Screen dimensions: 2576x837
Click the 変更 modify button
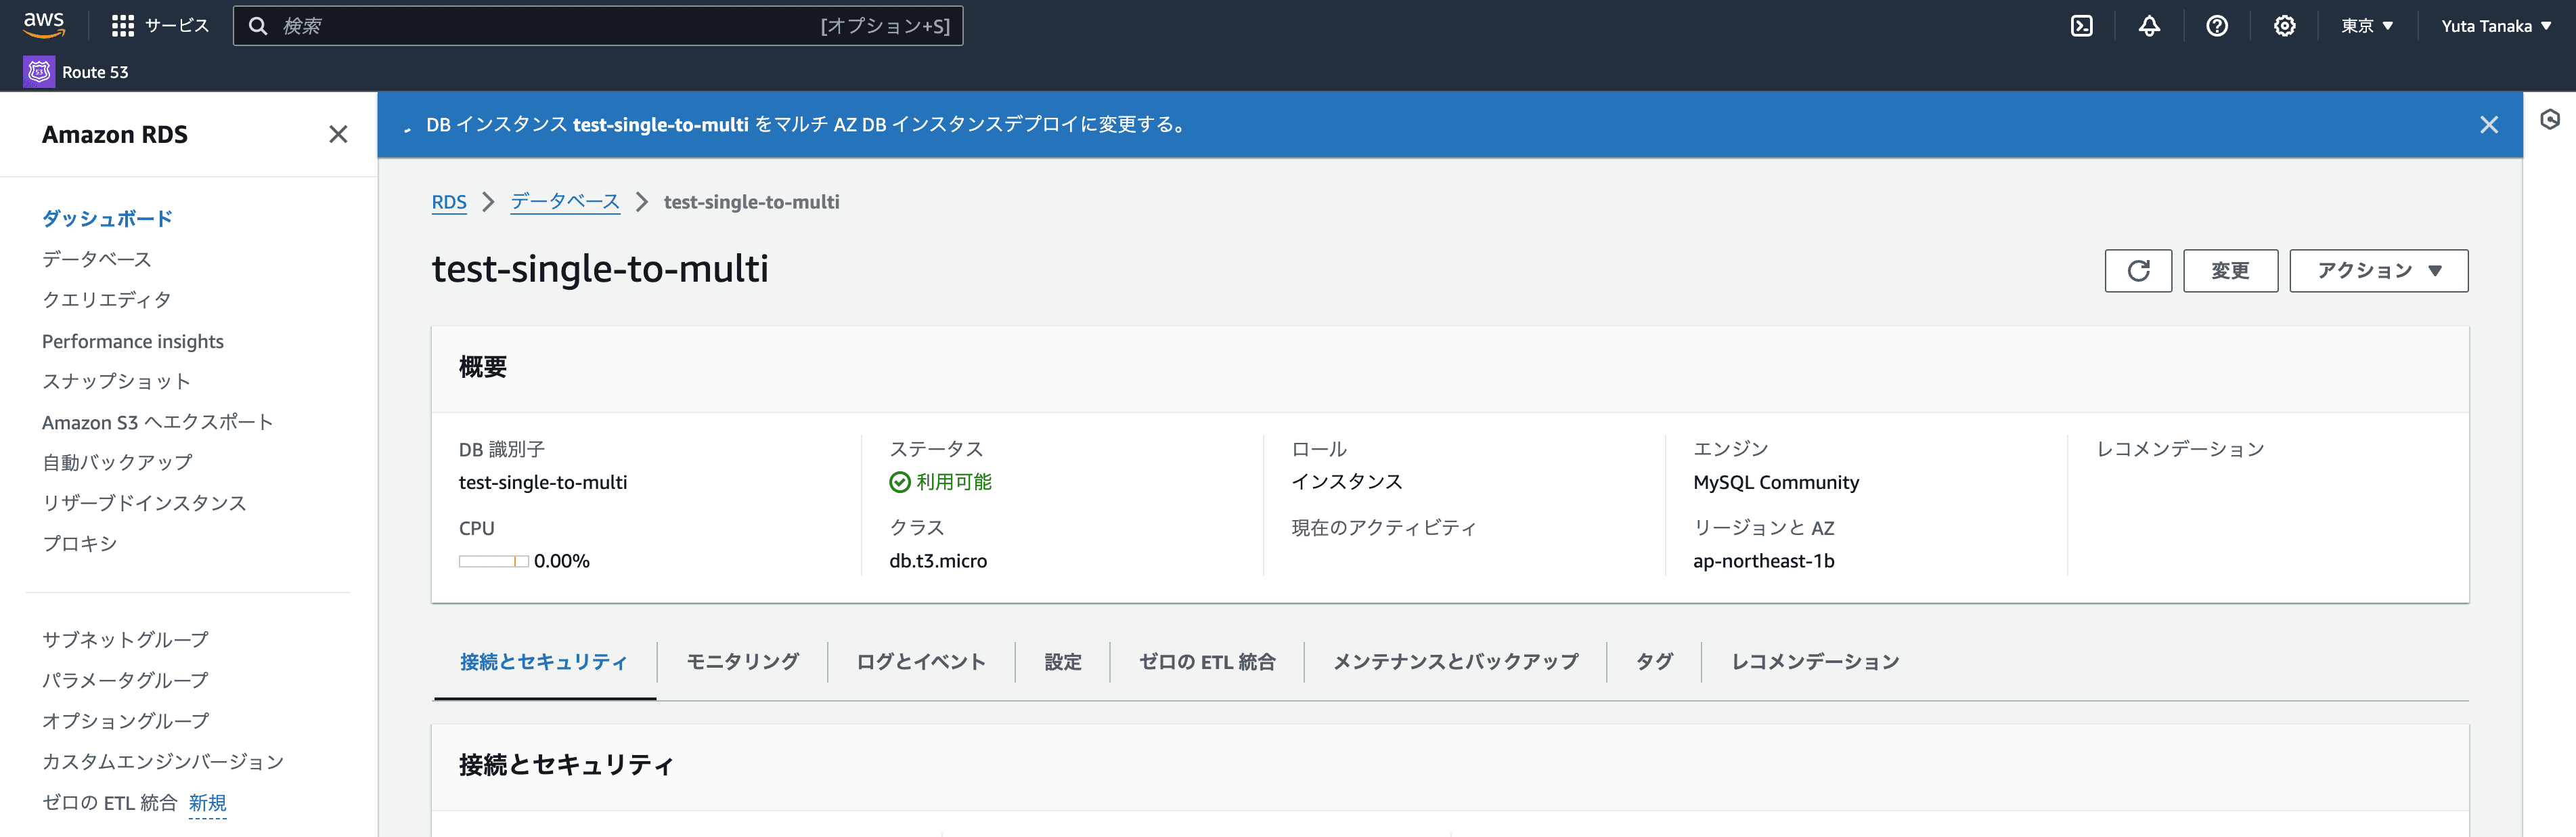[2230, 271]
